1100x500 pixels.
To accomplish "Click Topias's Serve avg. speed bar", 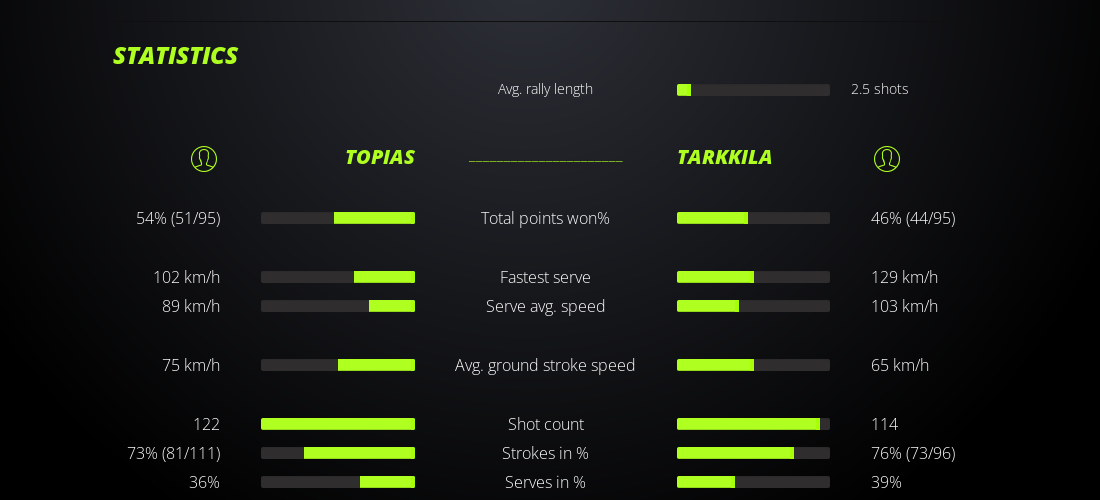I will tap(338, 306).
